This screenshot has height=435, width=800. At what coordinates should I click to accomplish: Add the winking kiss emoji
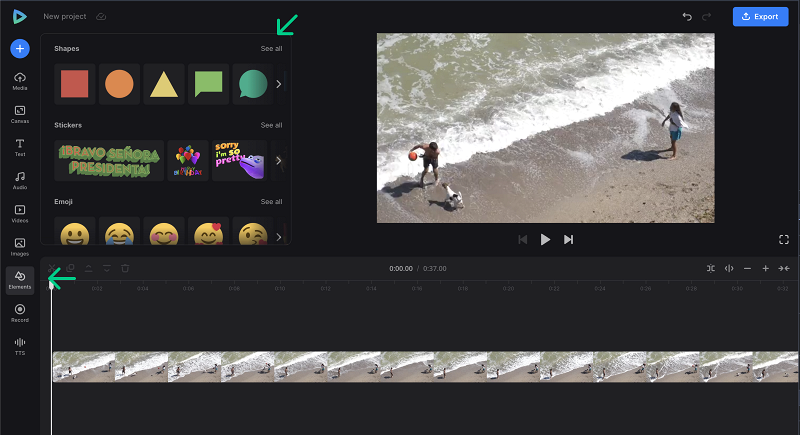pos(253,233)
